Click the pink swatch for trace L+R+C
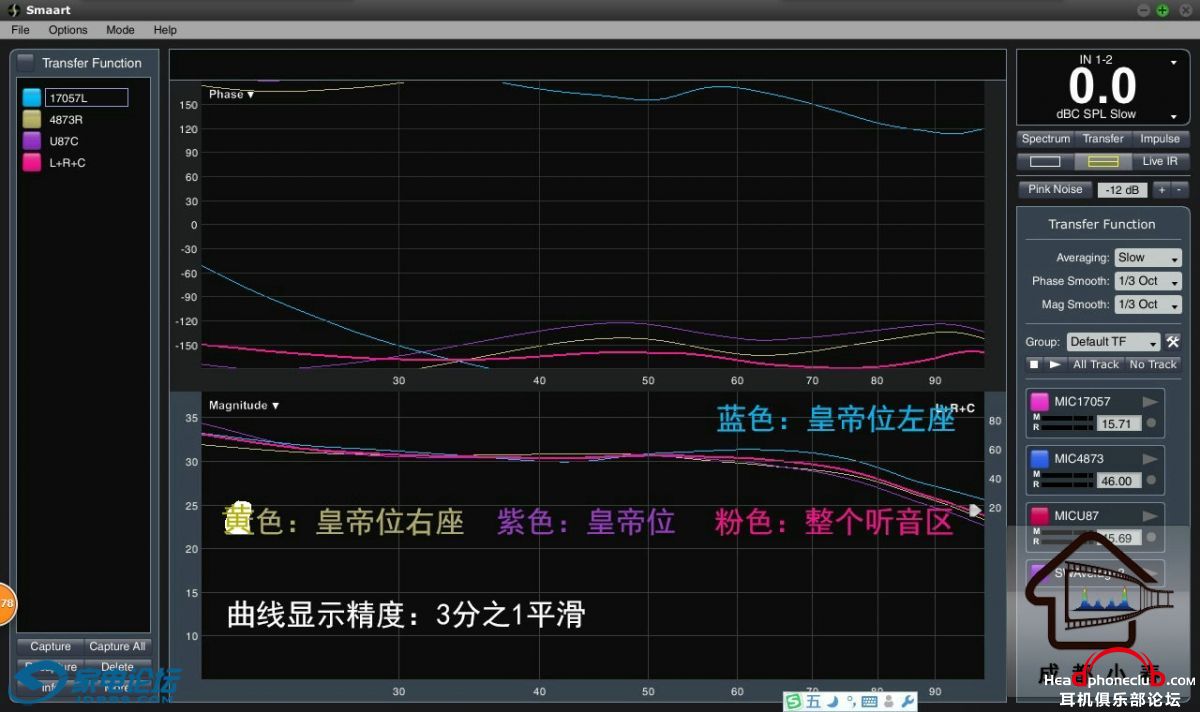 [32, 162]
